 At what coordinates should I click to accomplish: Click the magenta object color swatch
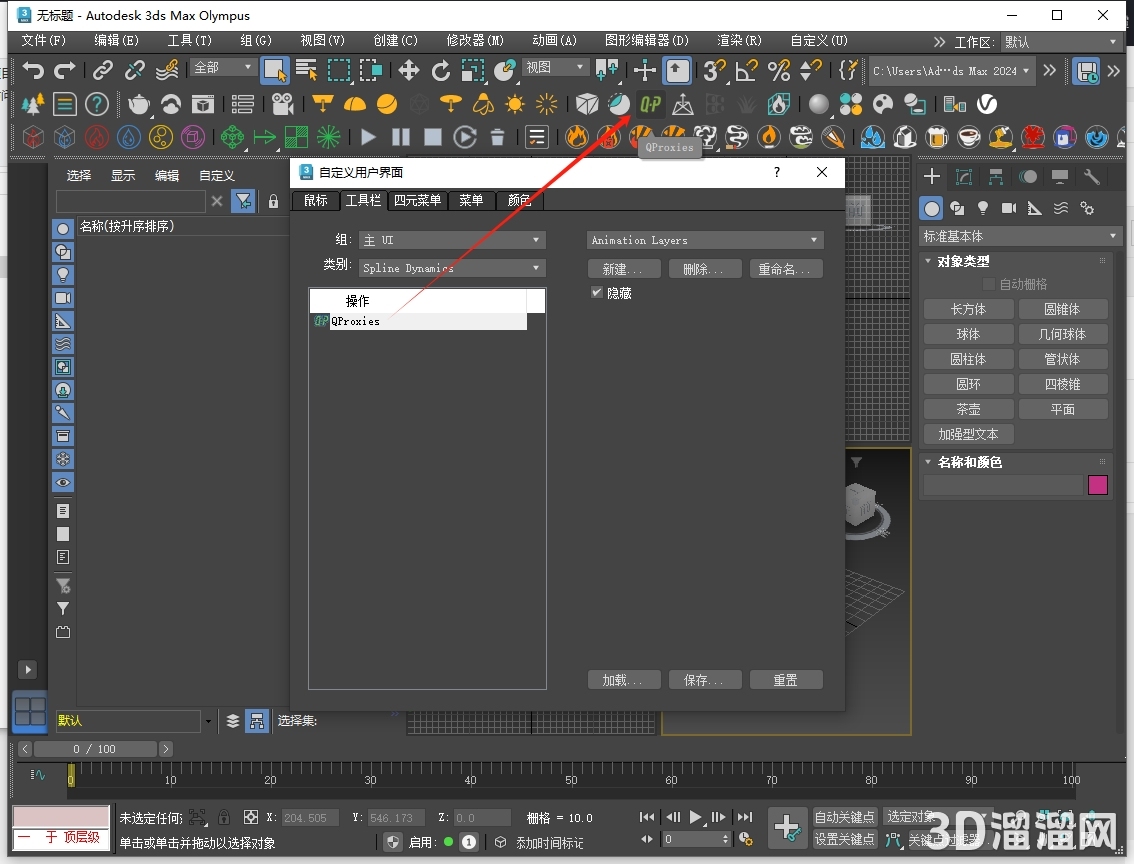pos(1098,485)
